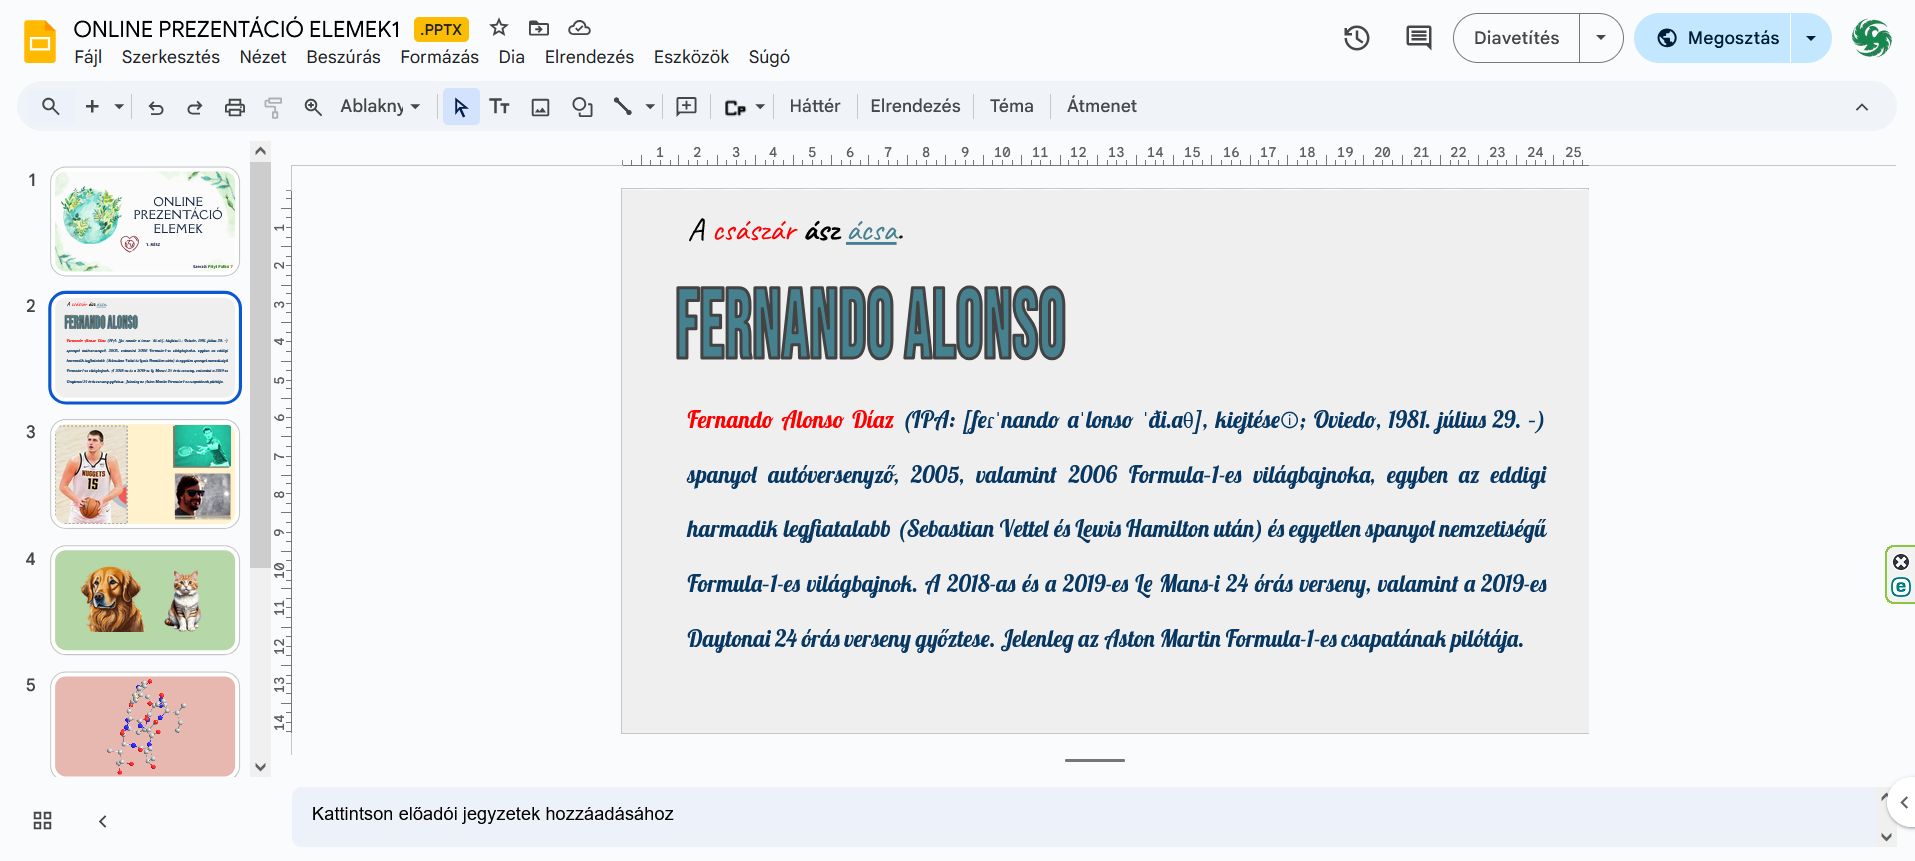
Task: Open the Súgó menu
Action: click(x=769, y=57)
